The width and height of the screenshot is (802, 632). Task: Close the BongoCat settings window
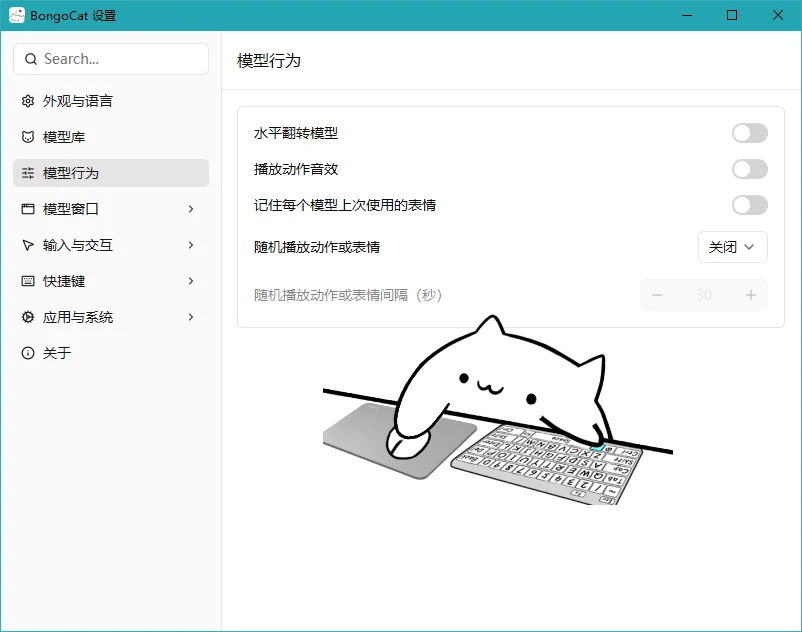click(x=777, y=15)
